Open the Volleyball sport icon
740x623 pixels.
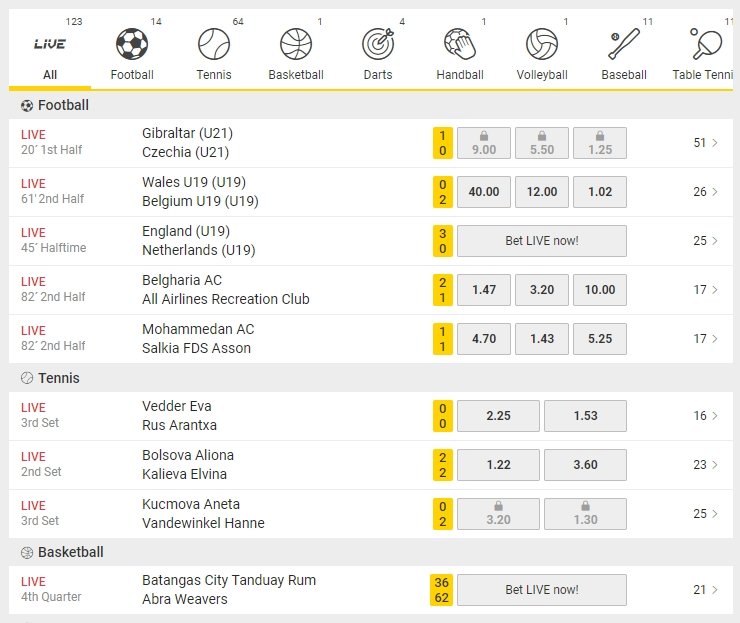click(542, 44)
